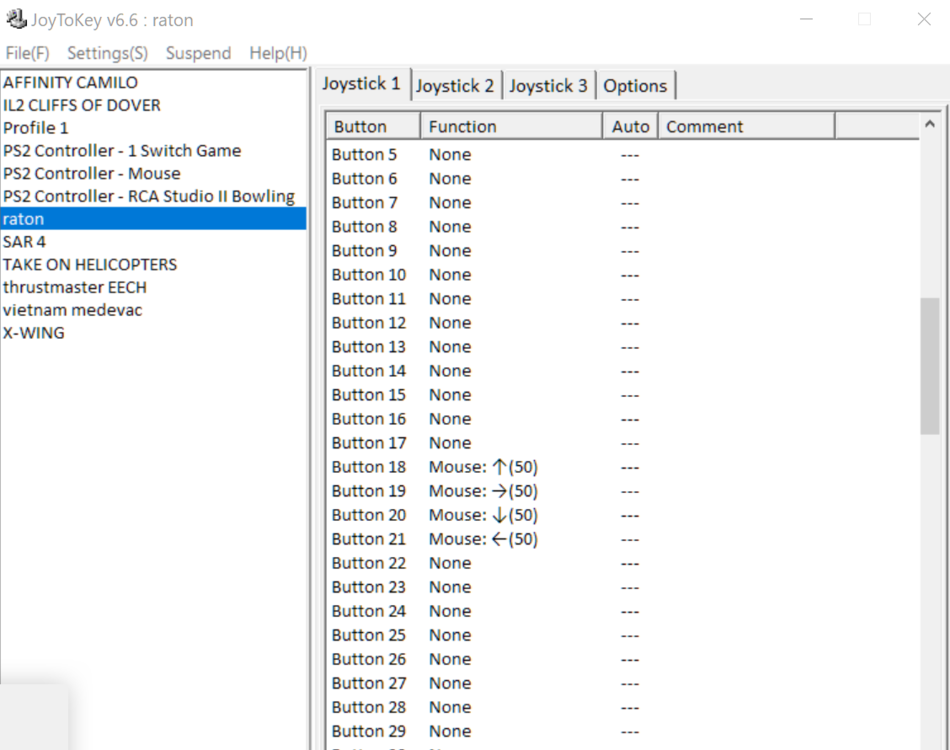
Task: Select the vietnam medevac profile
Action: coord(154,310)
